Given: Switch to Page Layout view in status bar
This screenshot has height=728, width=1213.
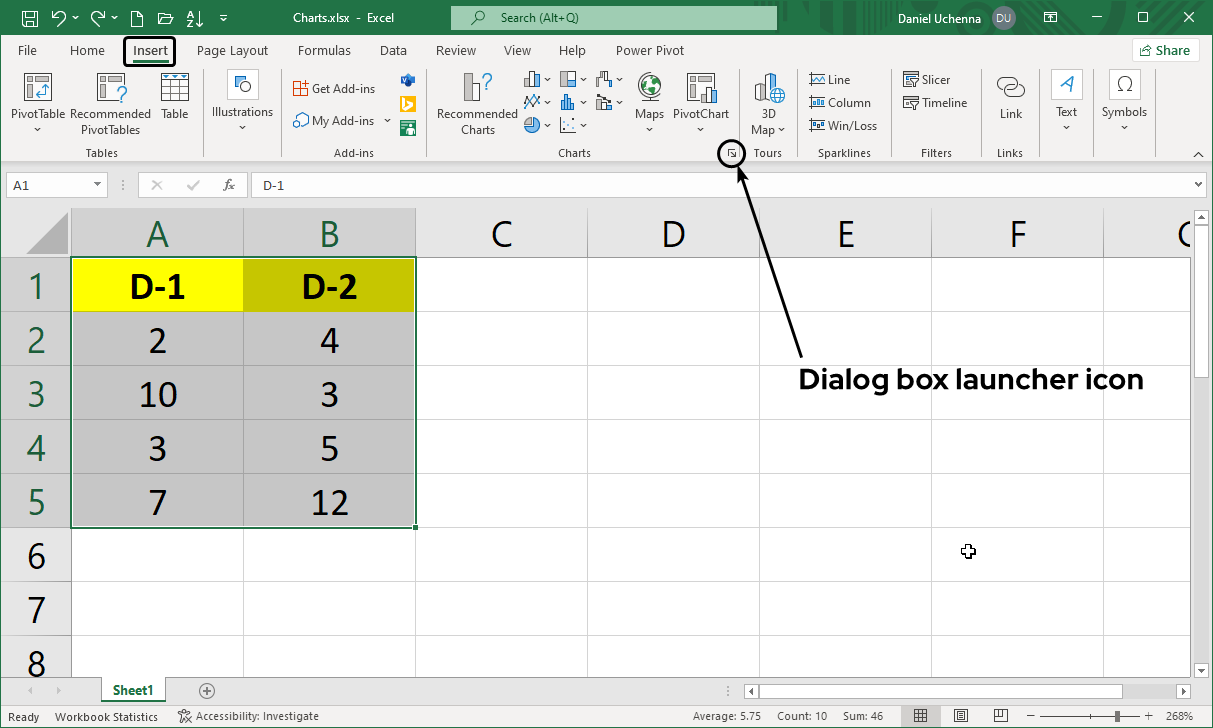Looking at the screenshot, I should pos(960,716).
